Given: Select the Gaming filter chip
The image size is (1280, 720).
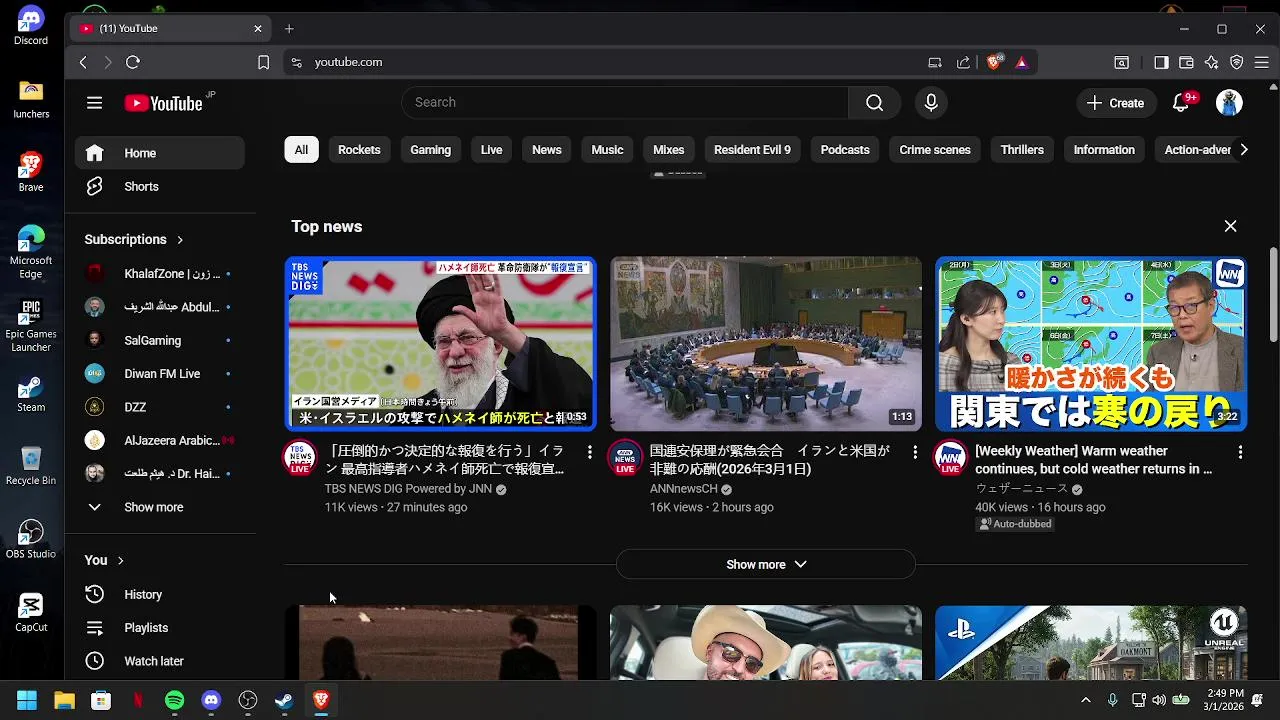Looking at the screenshot, I should [x=430, y=150].
